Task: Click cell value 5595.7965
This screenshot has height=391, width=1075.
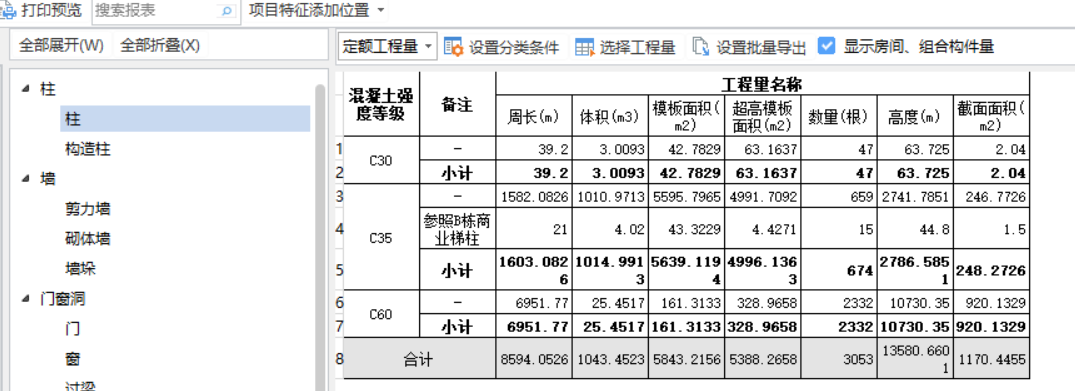Action: click(686, 196)
